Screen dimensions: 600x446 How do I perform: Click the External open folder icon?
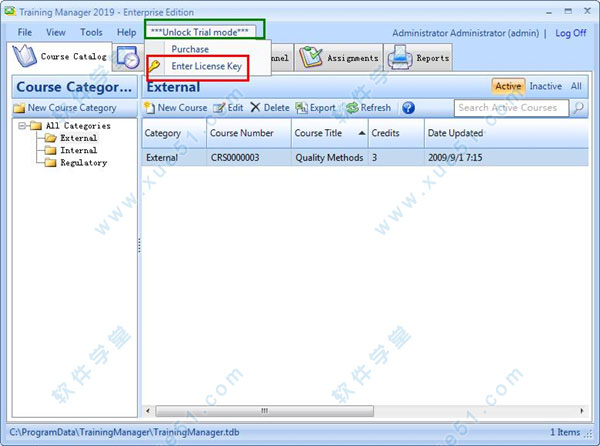coord(51,138)
